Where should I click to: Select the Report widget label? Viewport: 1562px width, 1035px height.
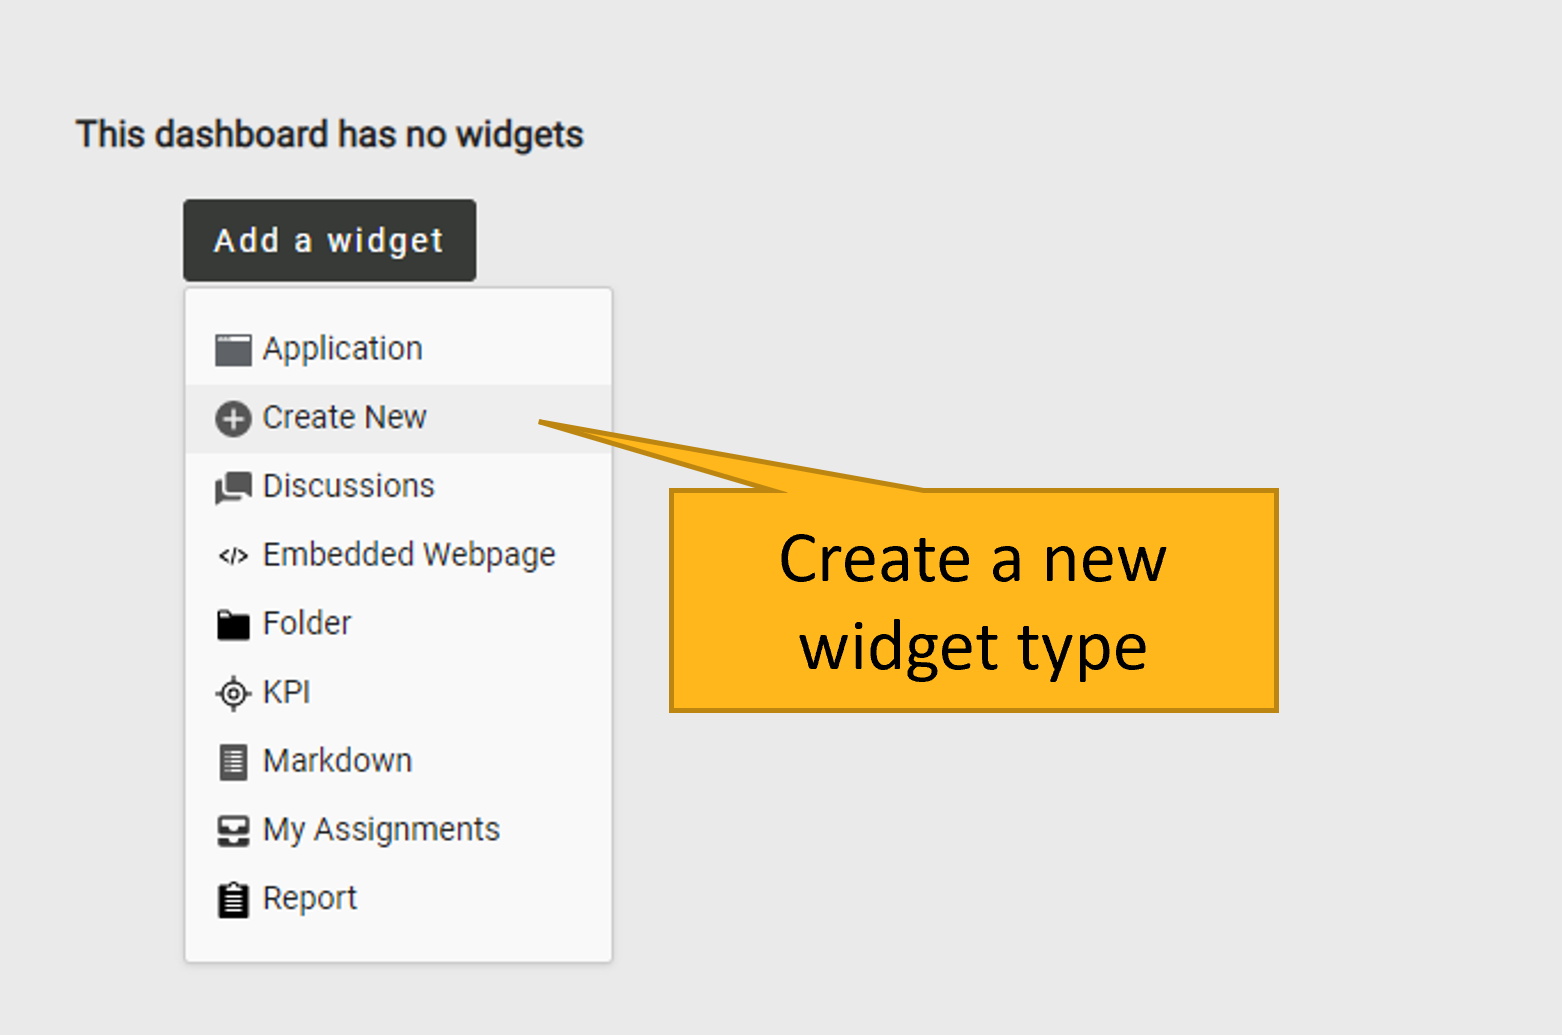(x=309, y=898)
